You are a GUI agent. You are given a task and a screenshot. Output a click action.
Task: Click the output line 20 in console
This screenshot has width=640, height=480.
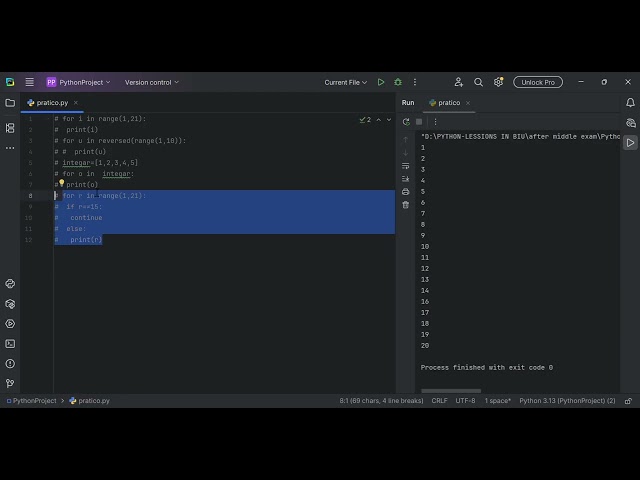pos(424,346)
